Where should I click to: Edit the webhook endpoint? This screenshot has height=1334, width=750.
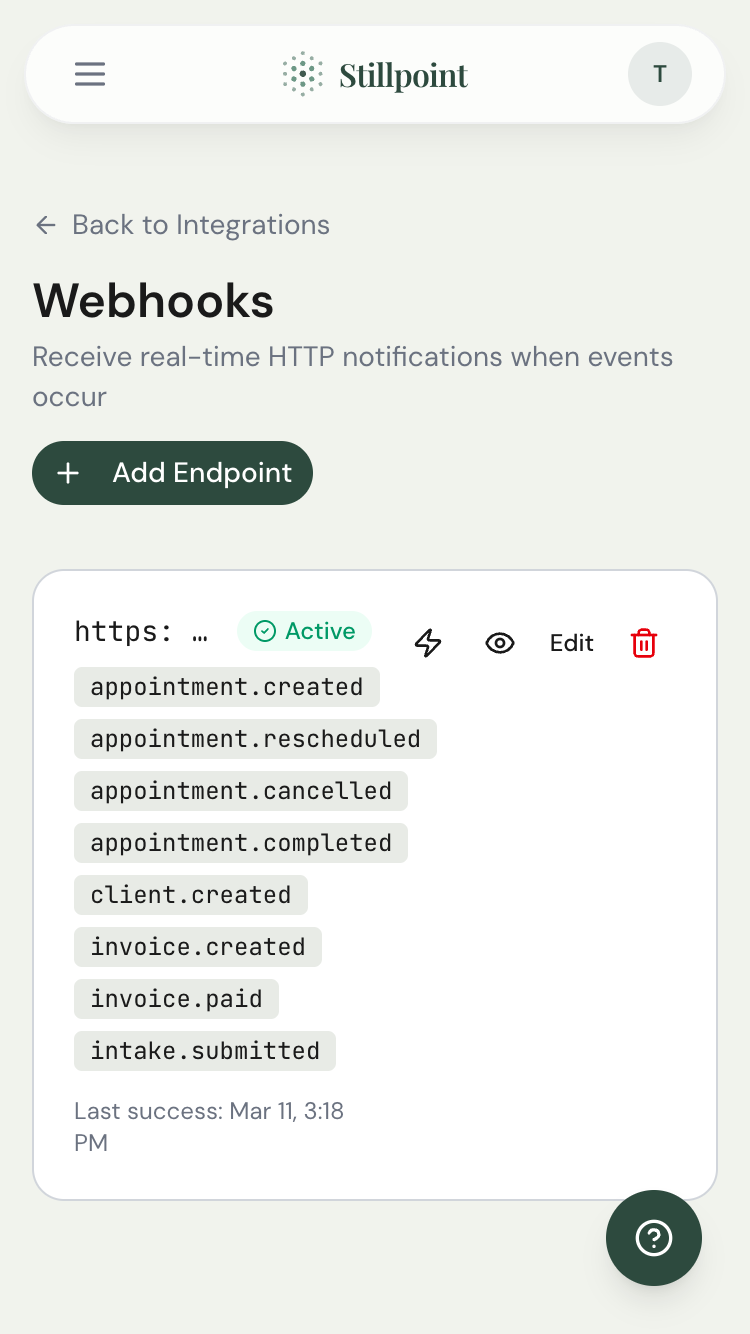[x=571, y=643]
